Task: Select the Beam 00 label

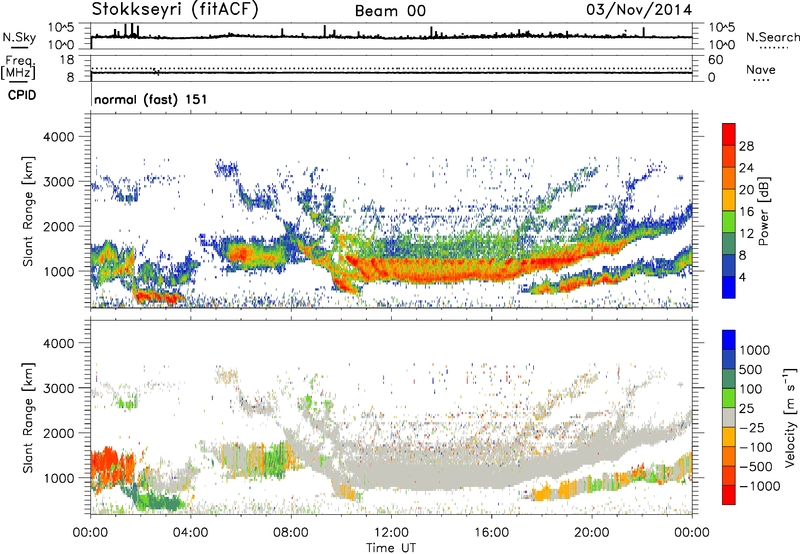Action: [x=390, y=11]
